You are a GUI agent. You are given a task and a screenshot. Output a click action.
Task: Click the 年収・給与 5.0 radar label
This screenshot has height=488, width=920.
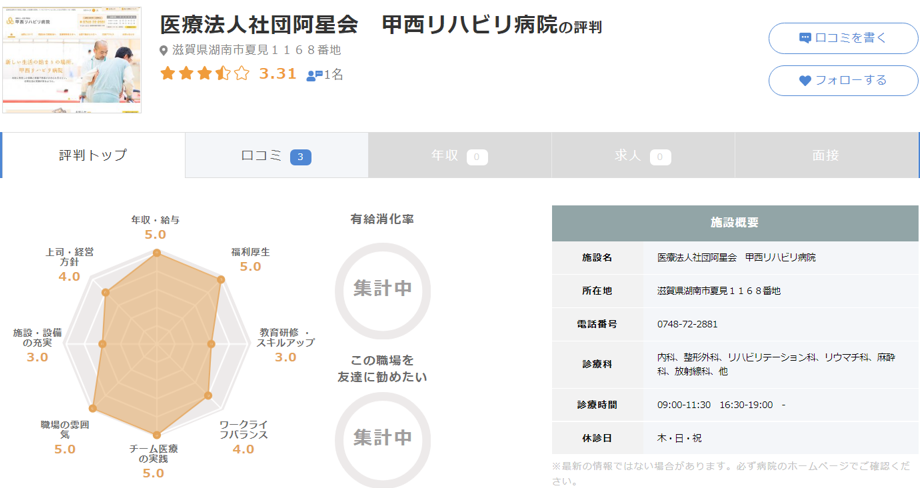(155, 228)
